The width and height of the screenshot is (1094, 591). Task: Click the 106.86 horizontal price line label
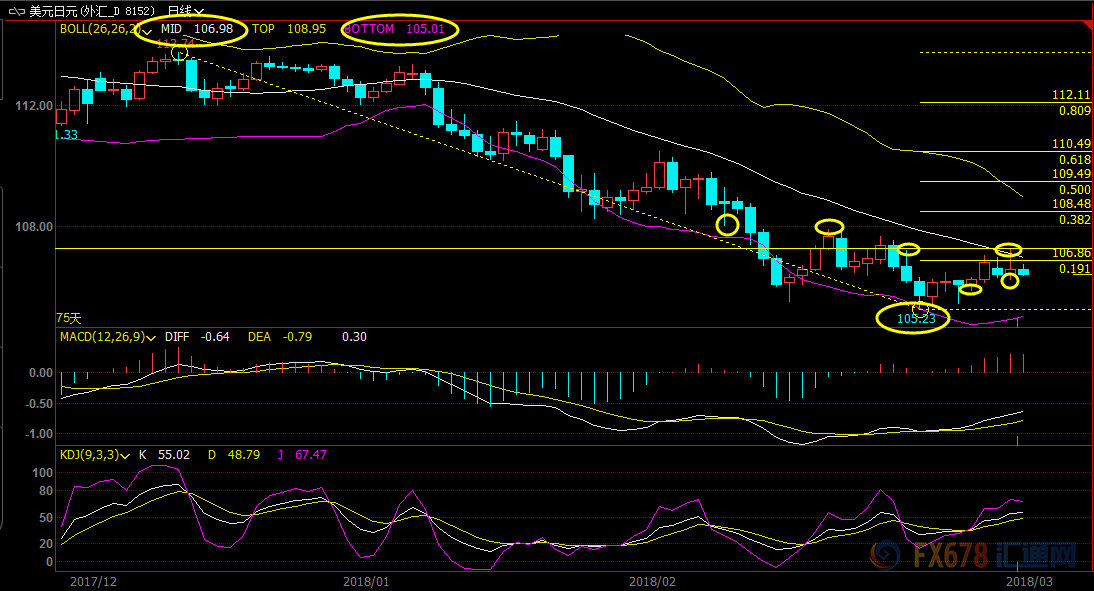[x=1071, y=253]
